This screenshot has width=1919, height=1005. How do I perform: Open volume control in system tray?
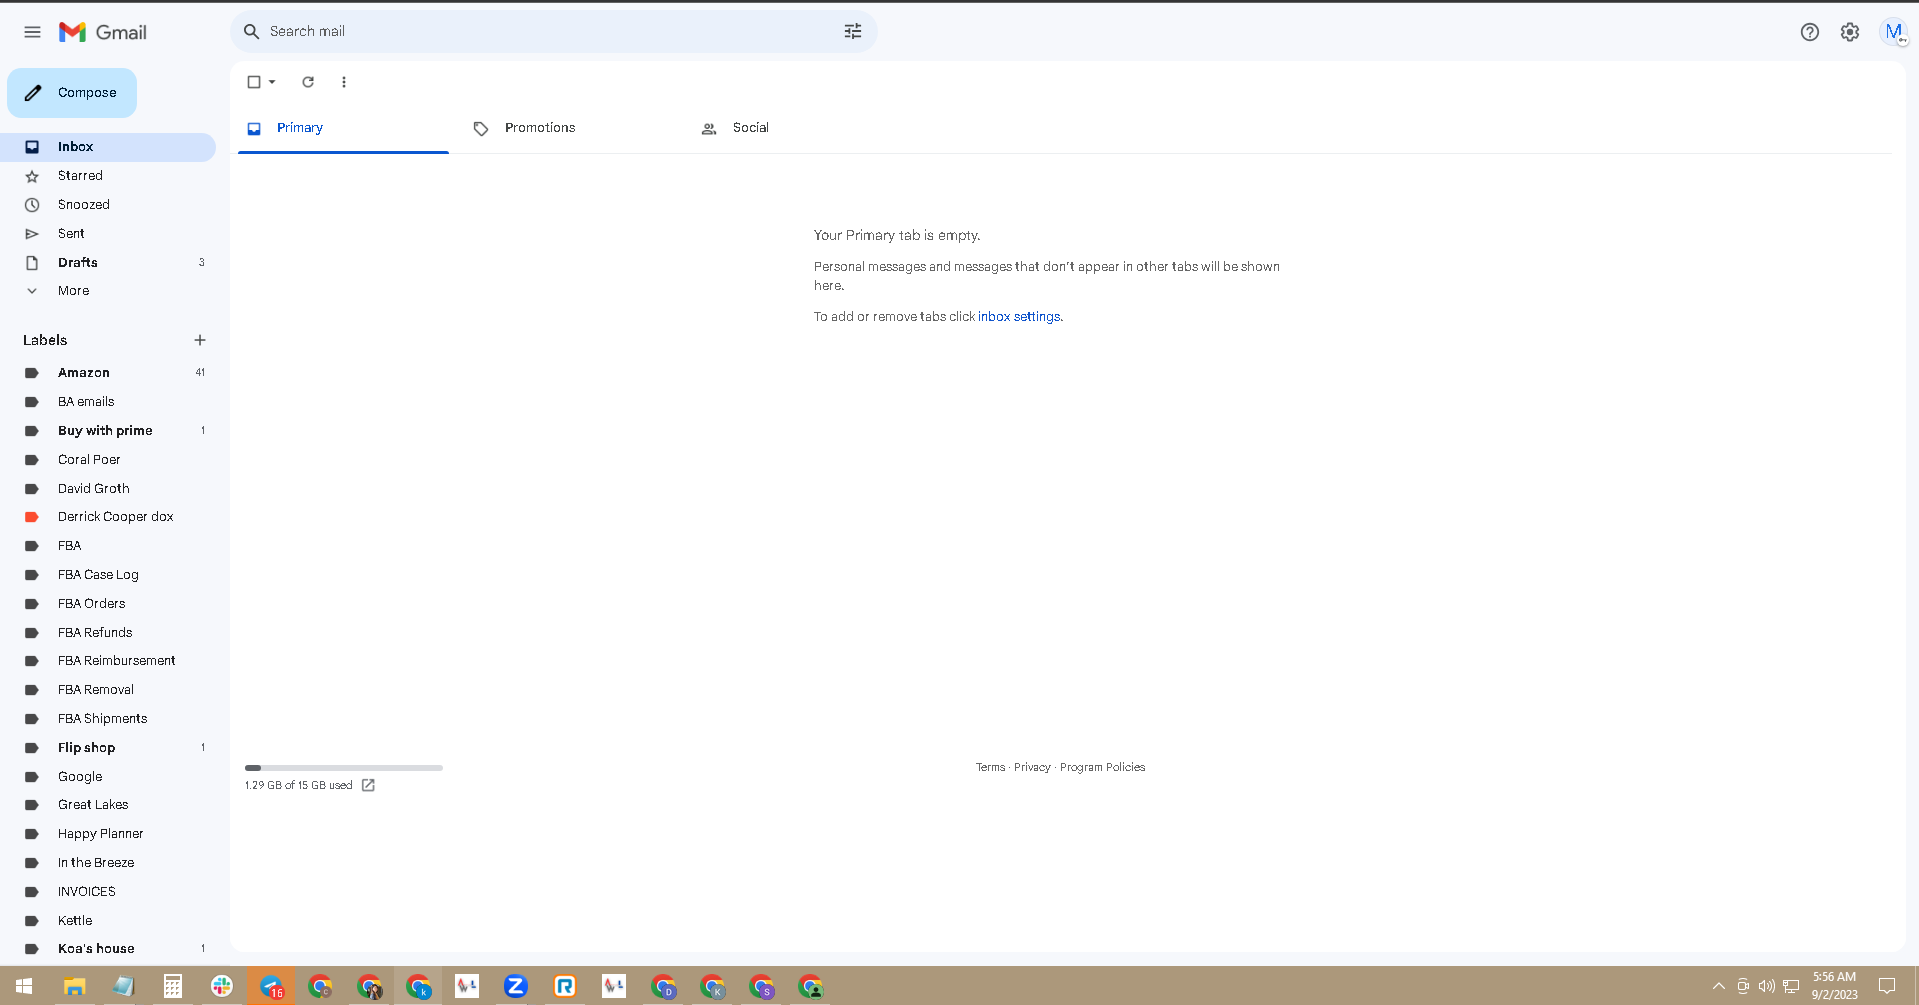point(1767,986)
